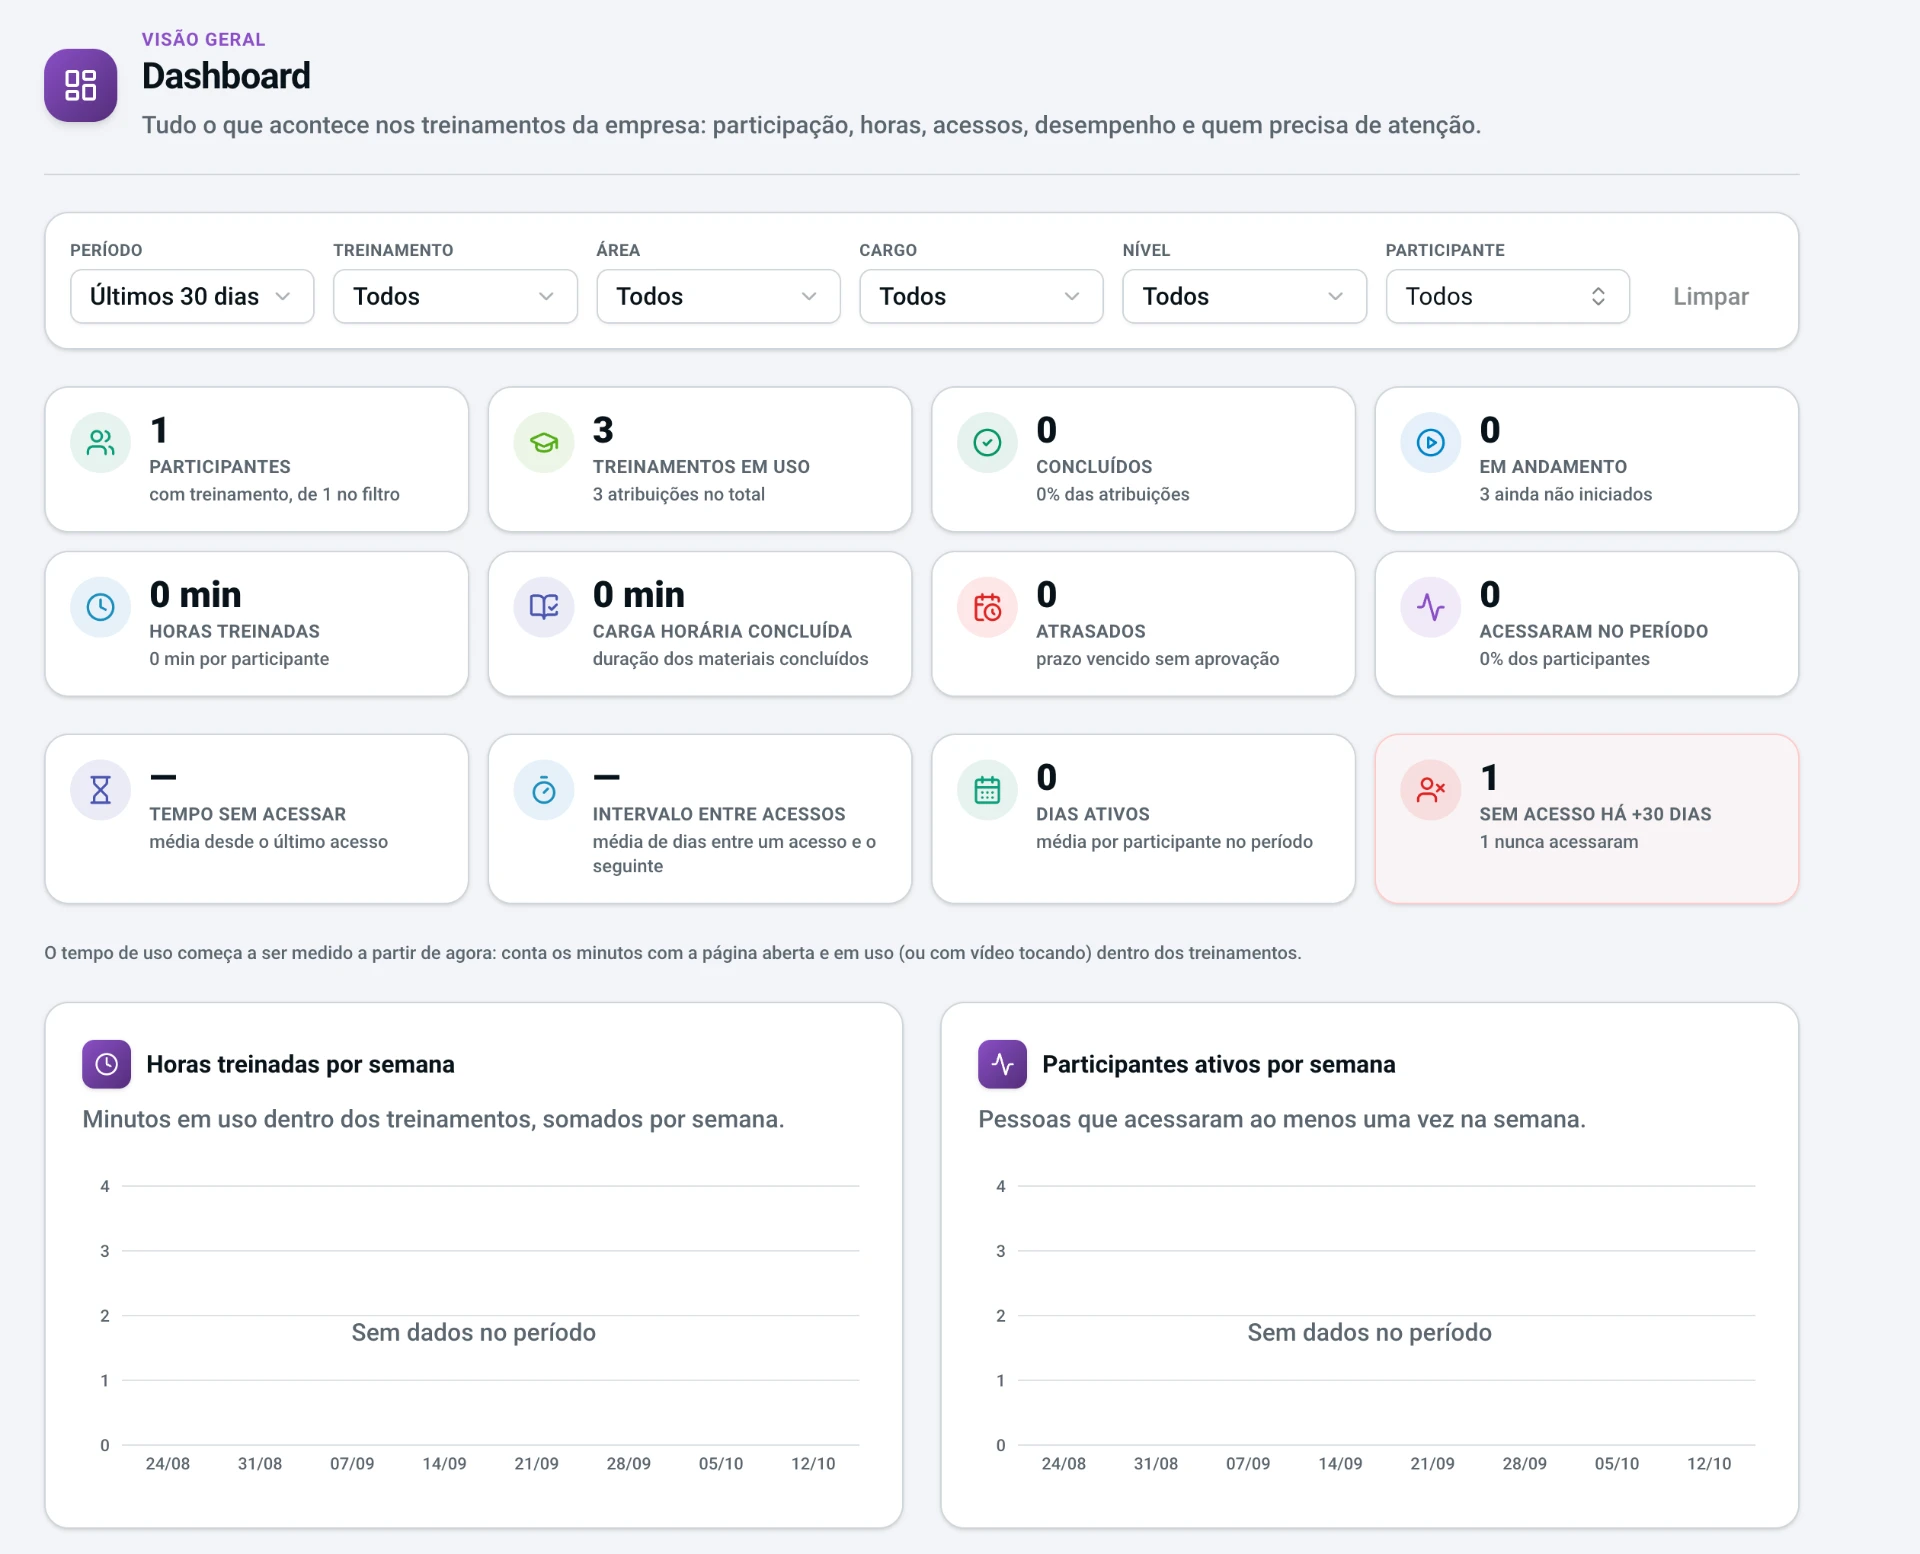Click the graduation cap icon for Treinamentos em uso
The width and height of the screenshot is (1920, 1554).
[x=544, y=443]
